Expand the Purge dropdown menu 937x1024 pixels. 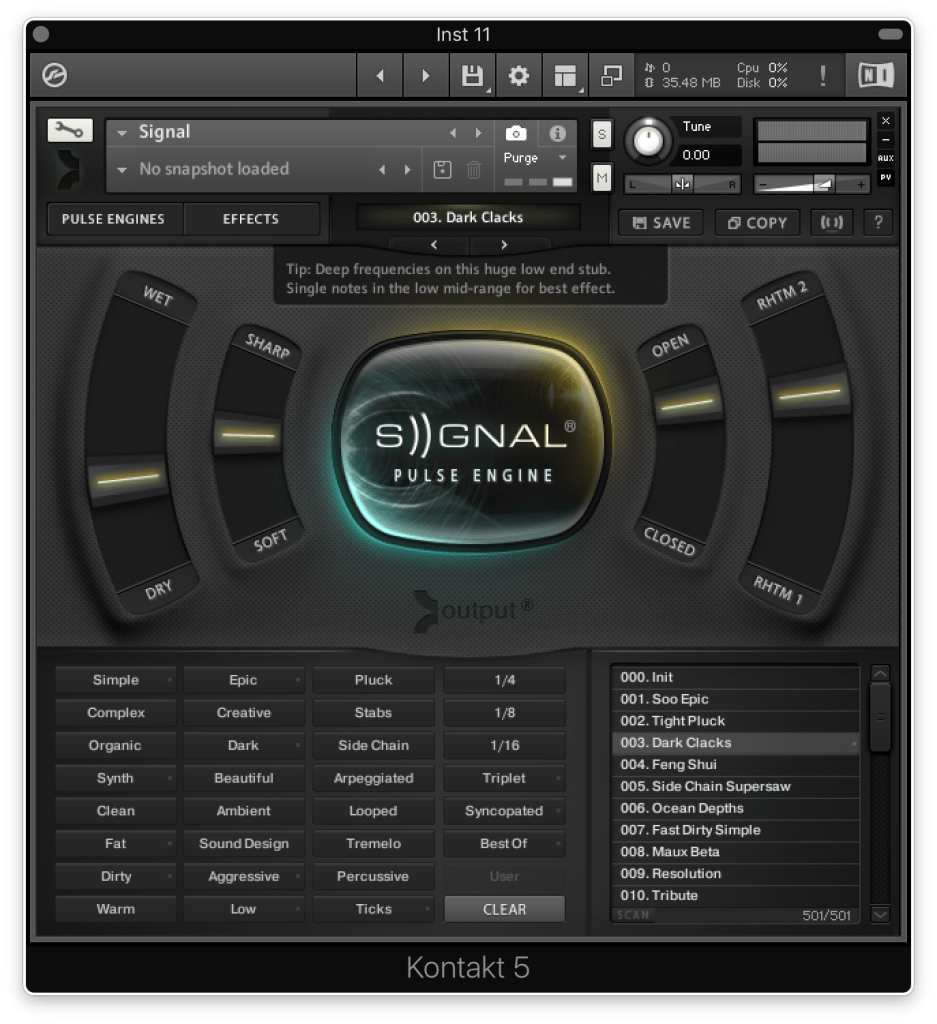click(x=562, y=158)
